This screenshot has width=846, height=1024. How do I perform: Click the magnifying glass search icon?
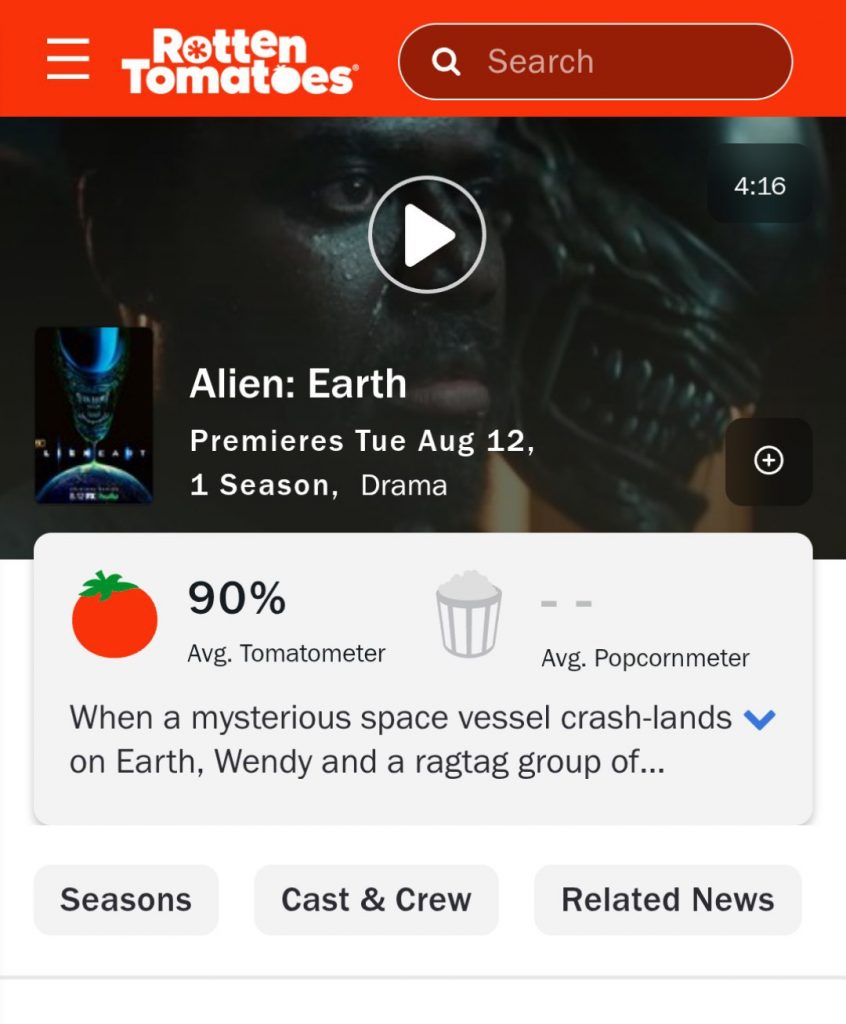[x=446, y=62]
